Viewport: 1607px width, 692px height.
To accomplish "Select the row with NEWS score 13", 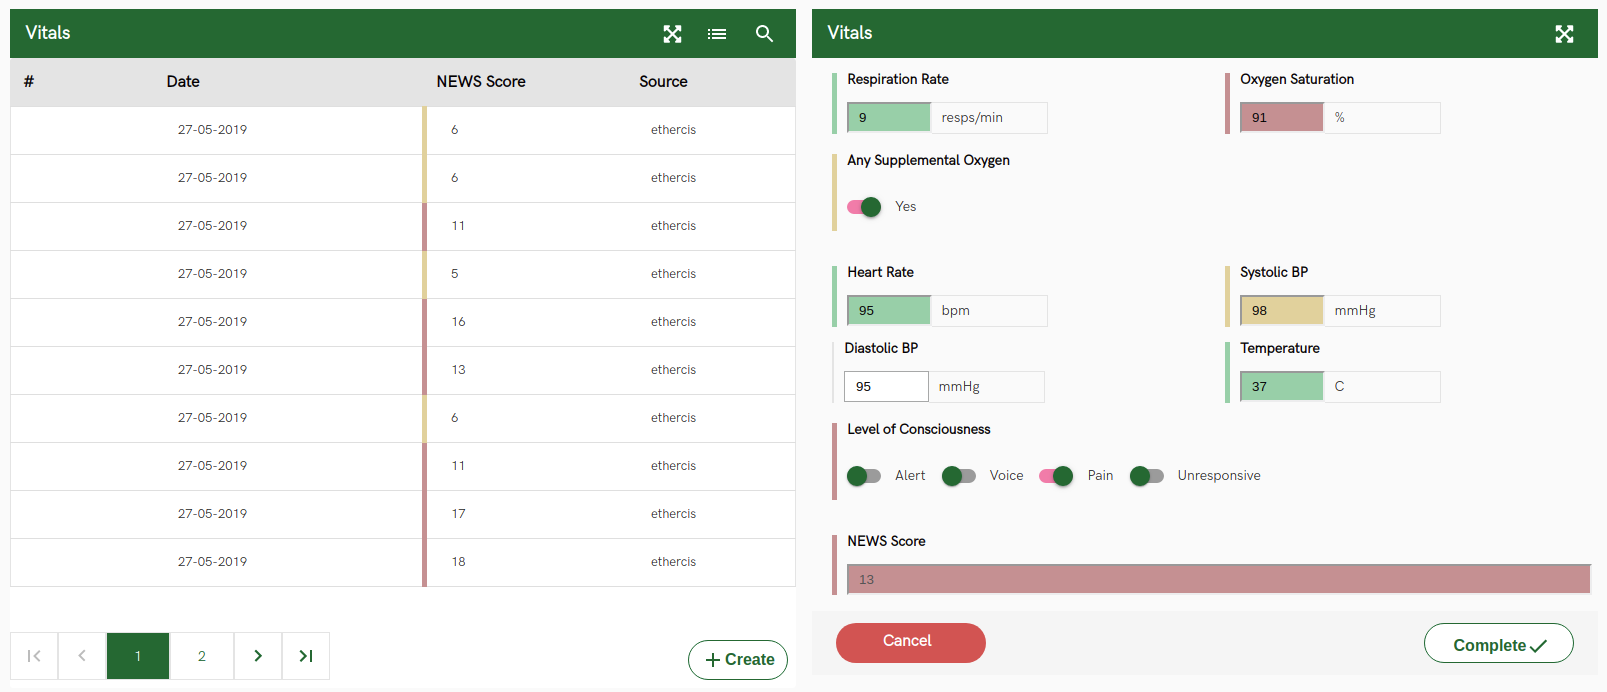I will (x=403, y=370).
